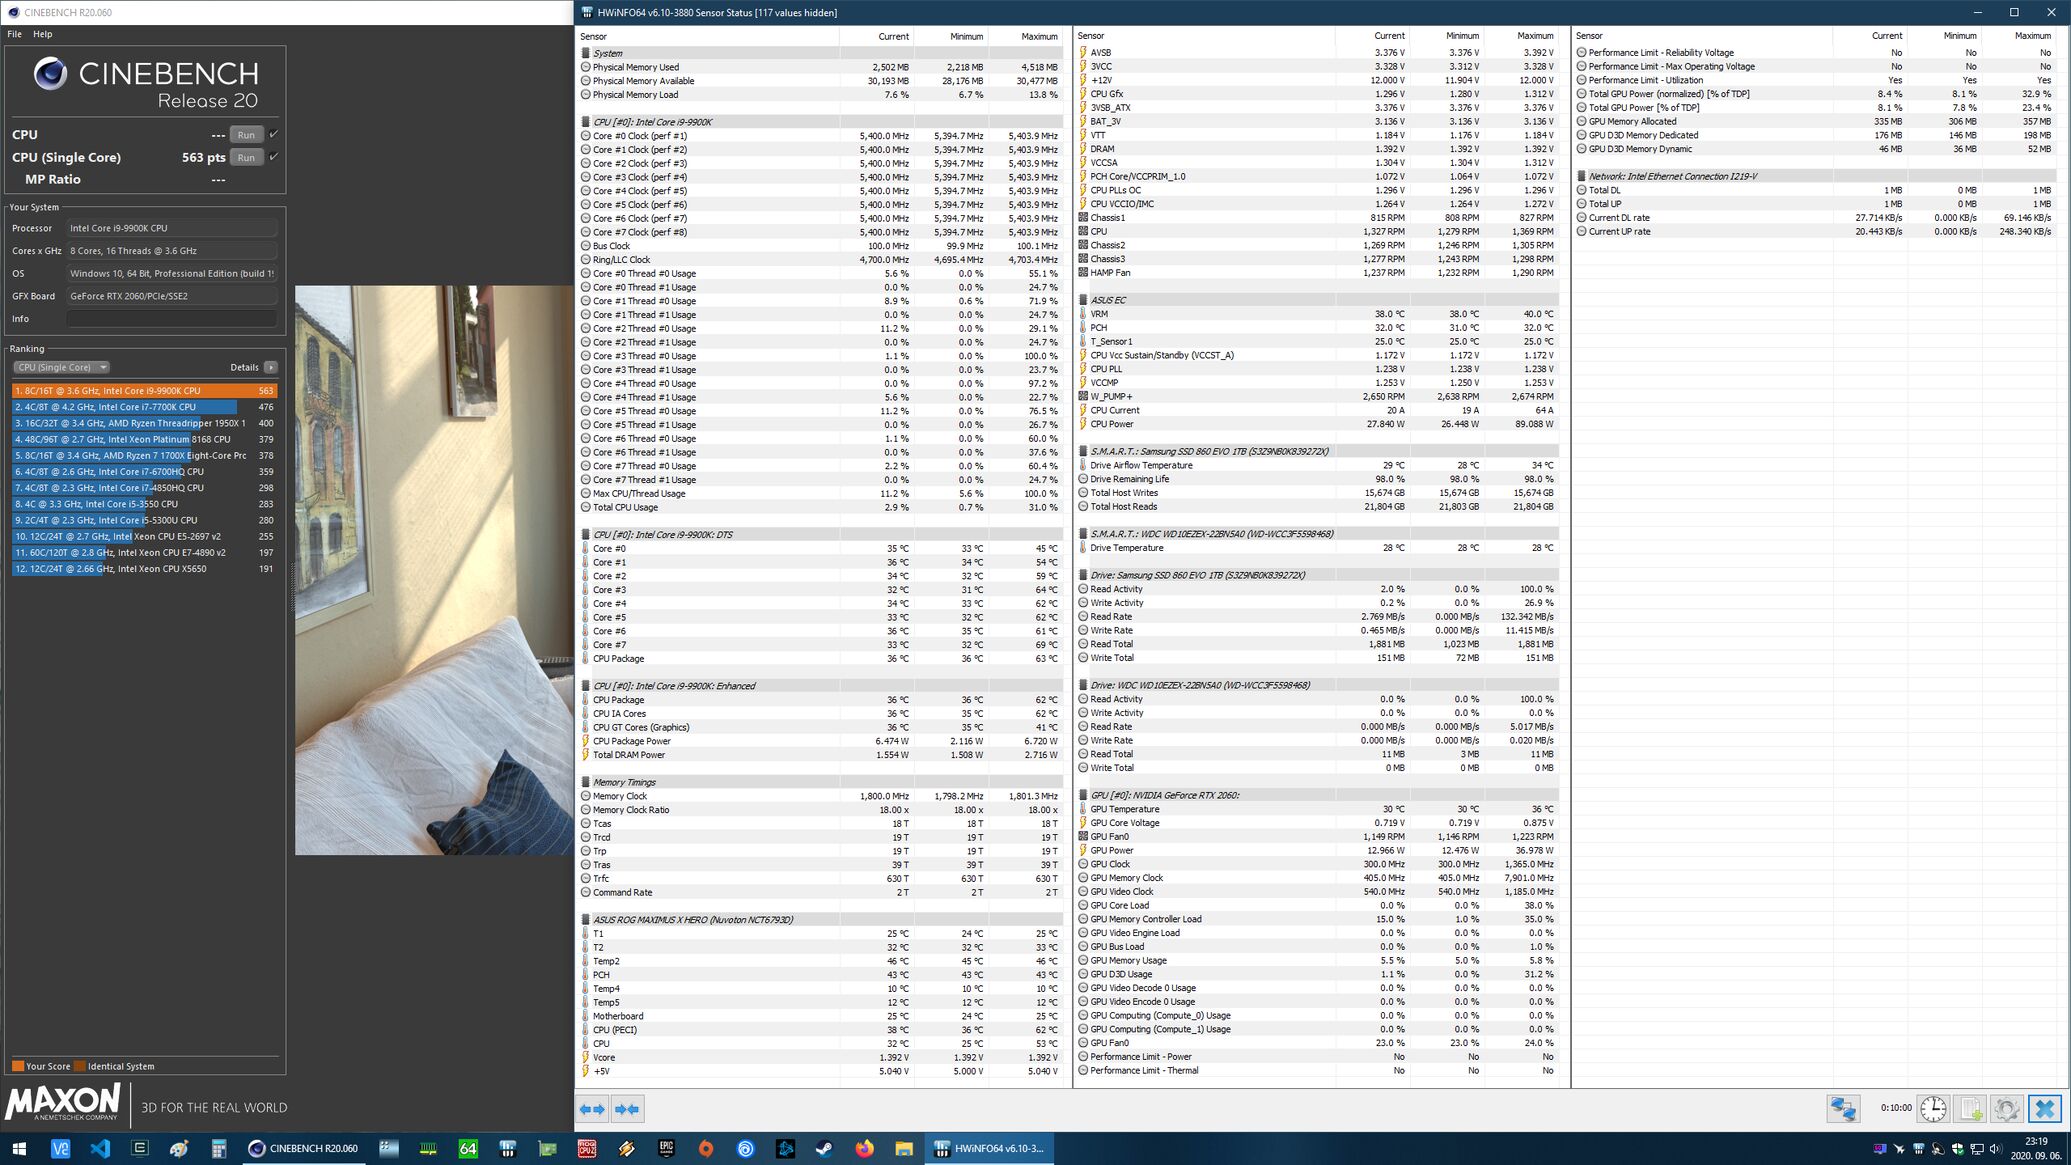Open the Calculator taskbar icon
The width and height of the screenshot is (2071, 1165).
pyautogui.click(x=219, y=1148)
